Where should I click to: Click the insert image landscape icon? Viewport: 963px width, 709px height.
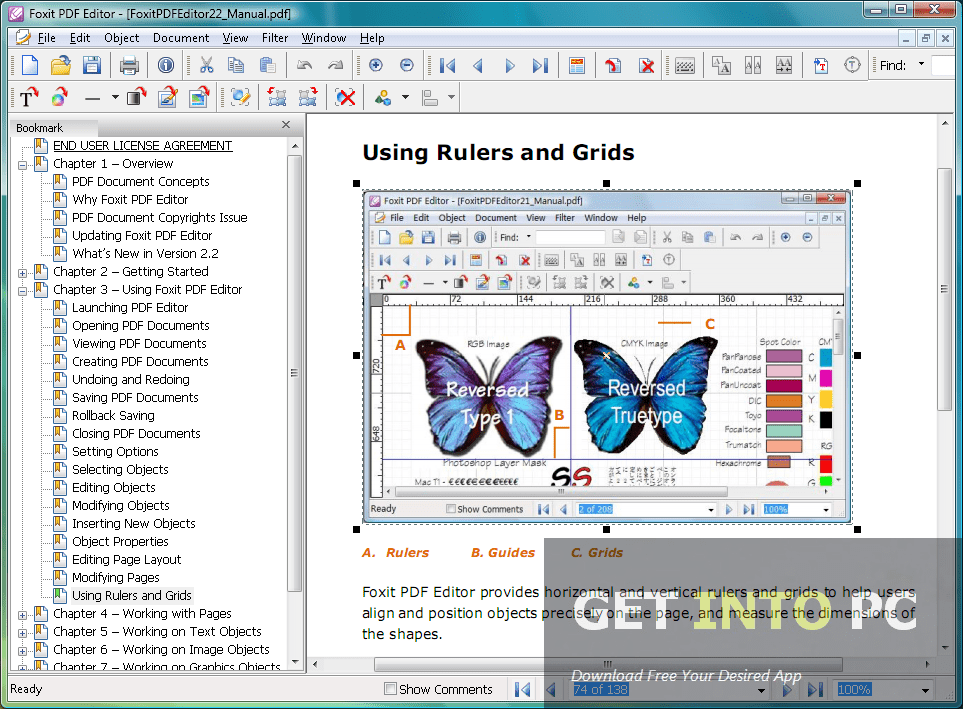click(198, 97)
